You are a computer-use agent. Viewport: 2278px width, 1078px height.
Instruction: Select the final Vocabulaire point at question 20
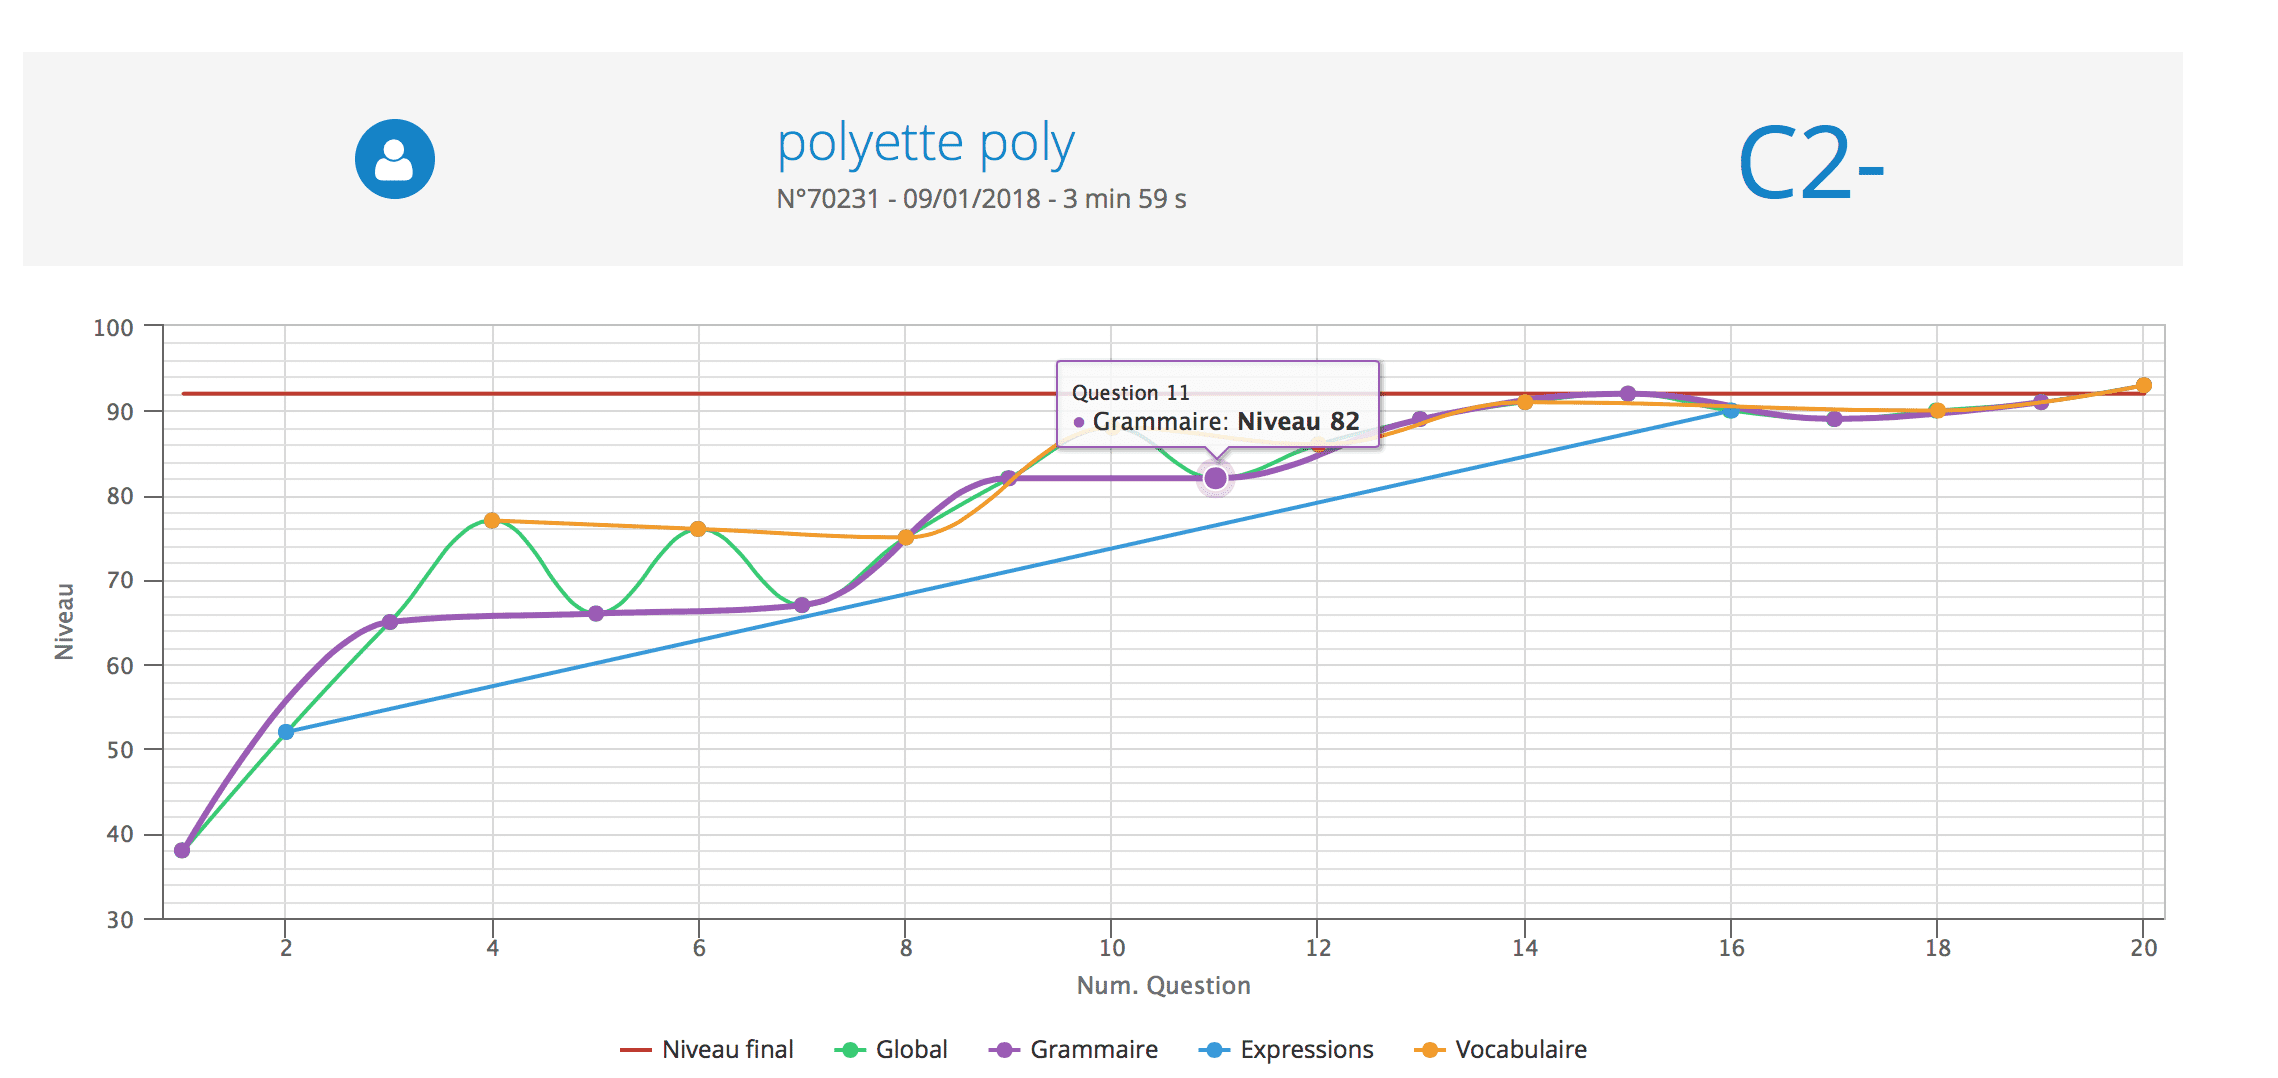(2143, 386)
